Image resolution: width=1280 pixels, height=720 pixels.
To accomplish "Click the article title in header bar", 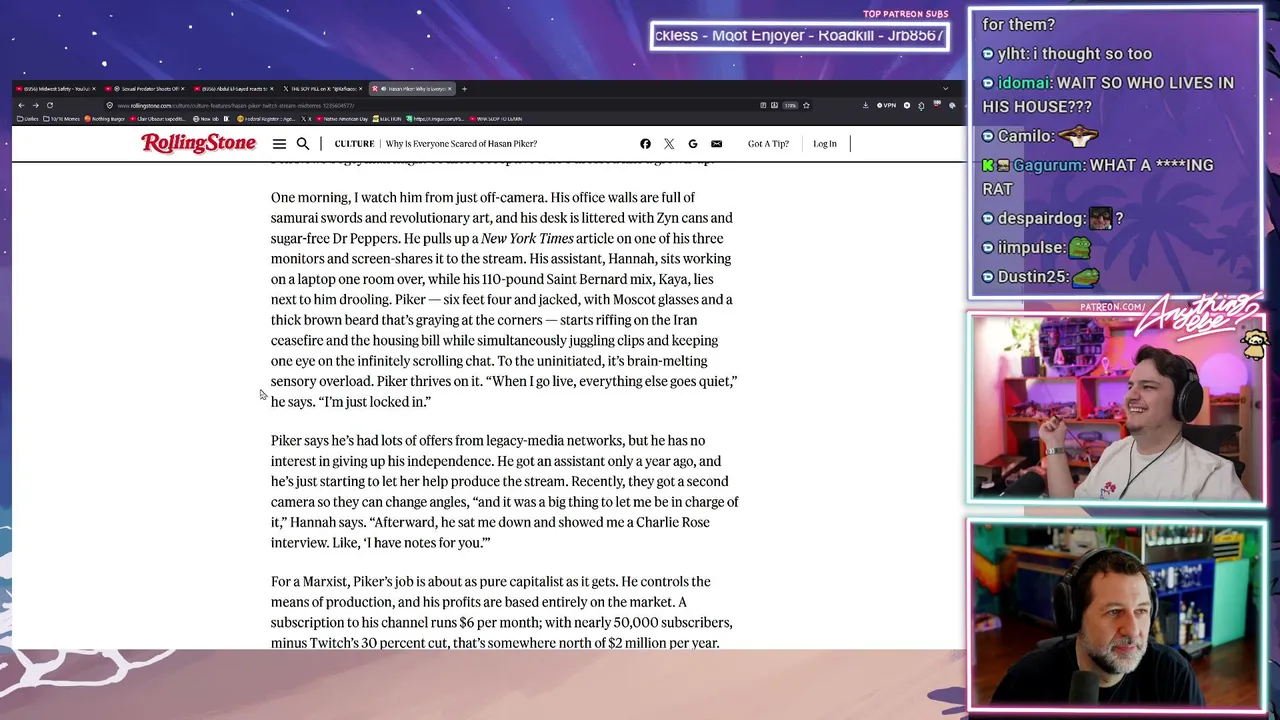I will tap(461, 144).
